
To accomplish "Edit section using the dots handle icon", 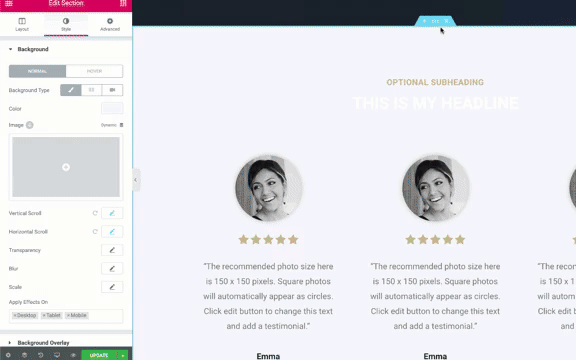I will coord(435,21).
